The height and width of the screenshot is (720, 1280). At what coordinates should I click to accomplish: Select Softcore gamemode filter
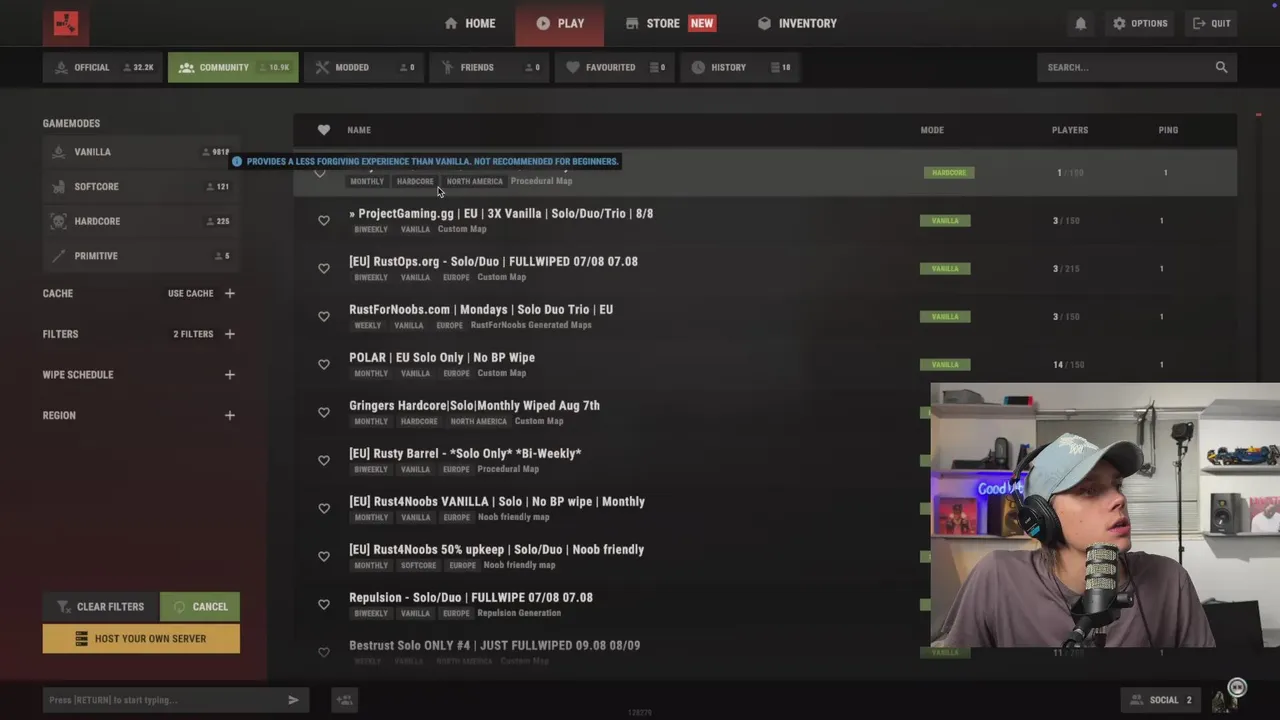pos(140,187)
